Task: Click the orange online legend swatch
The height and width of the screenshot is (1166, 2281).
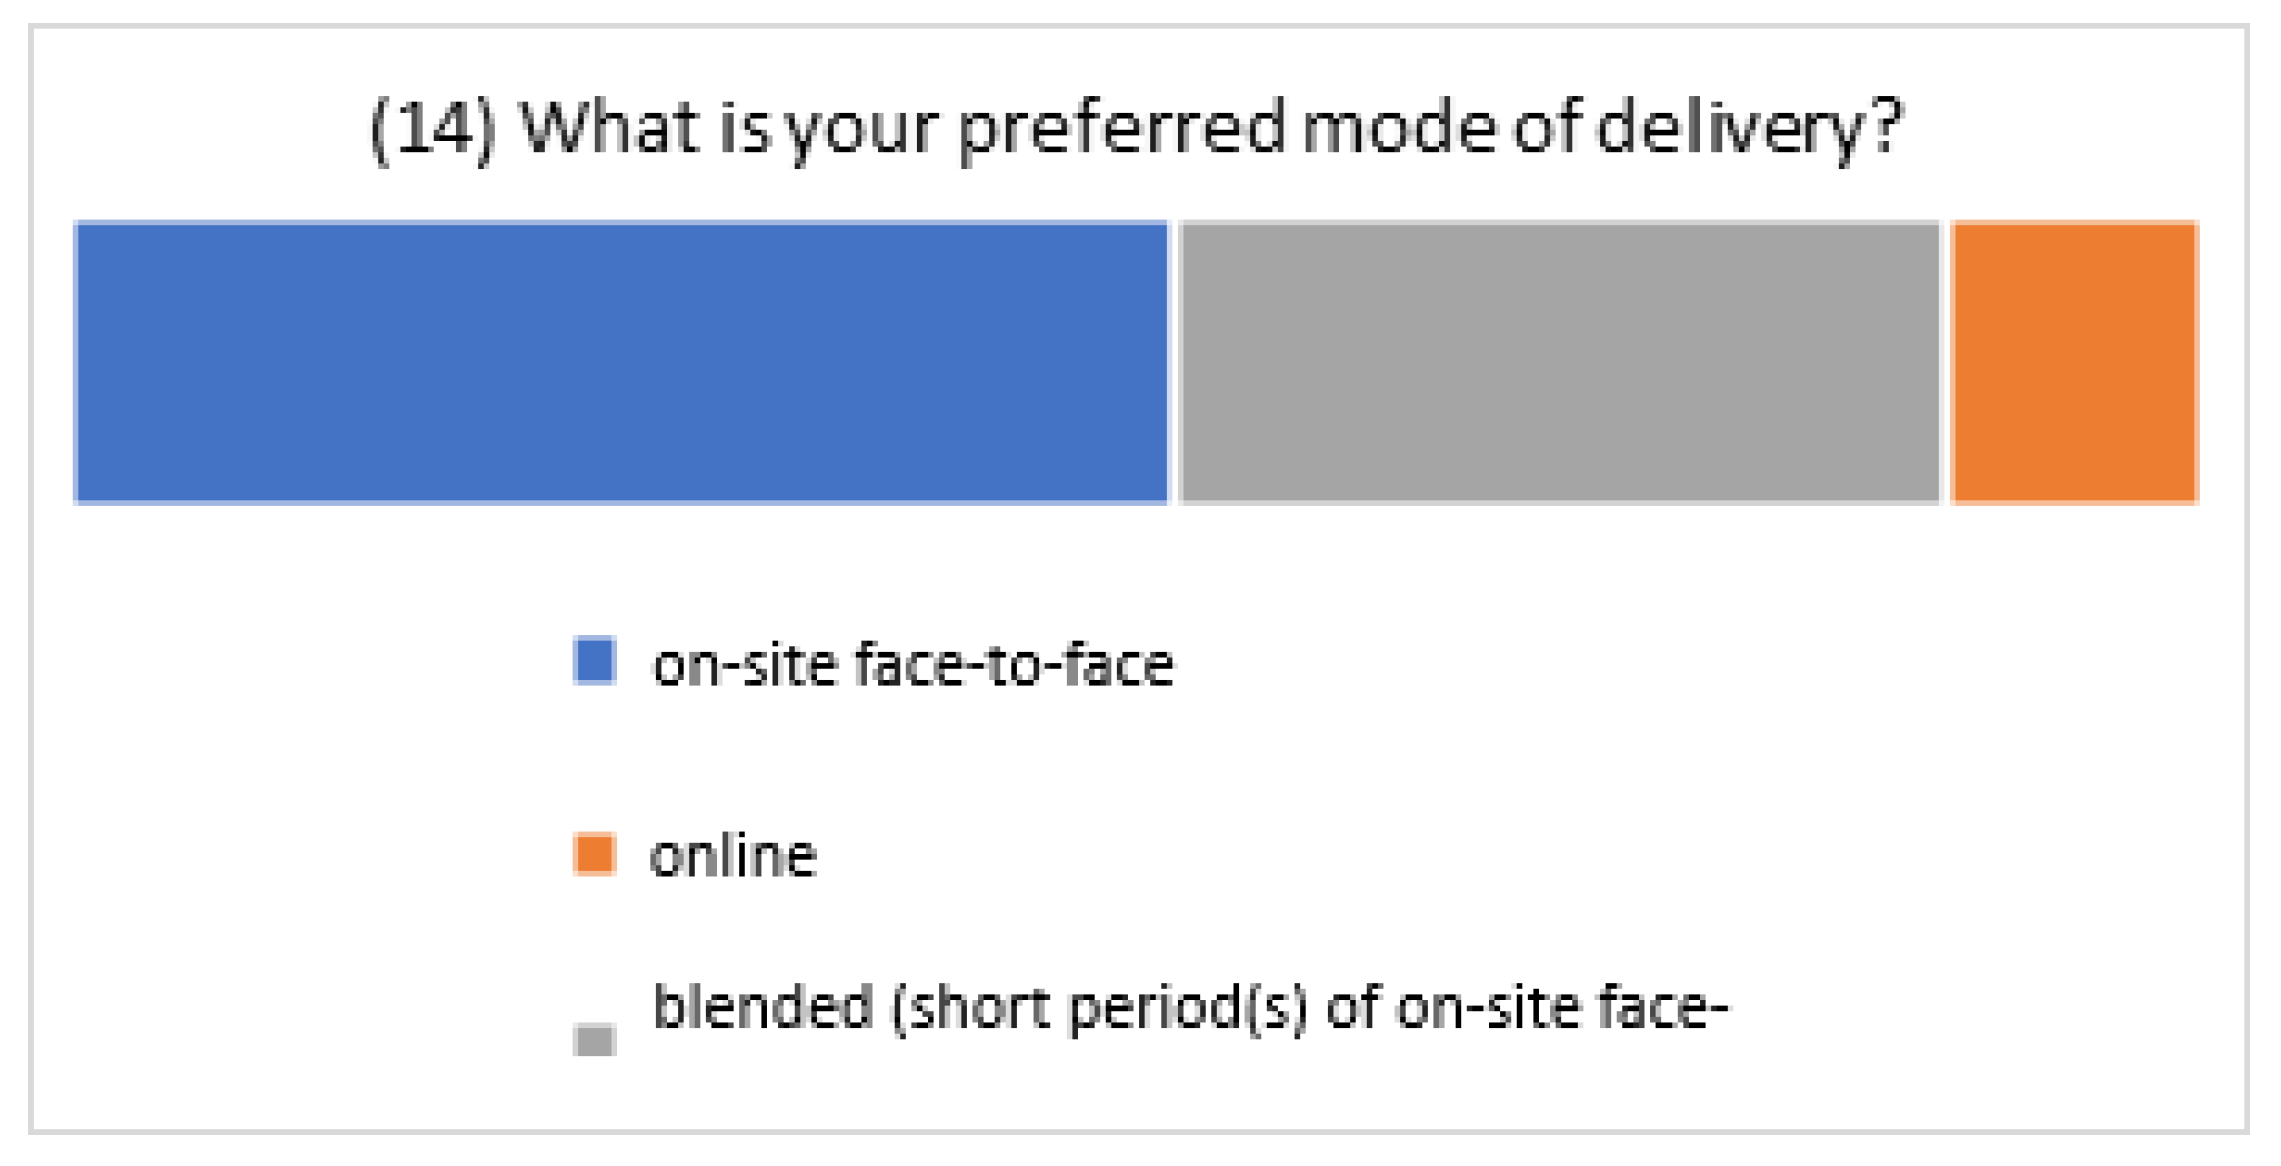Action: pyautogui.click(x=594, y=855)
